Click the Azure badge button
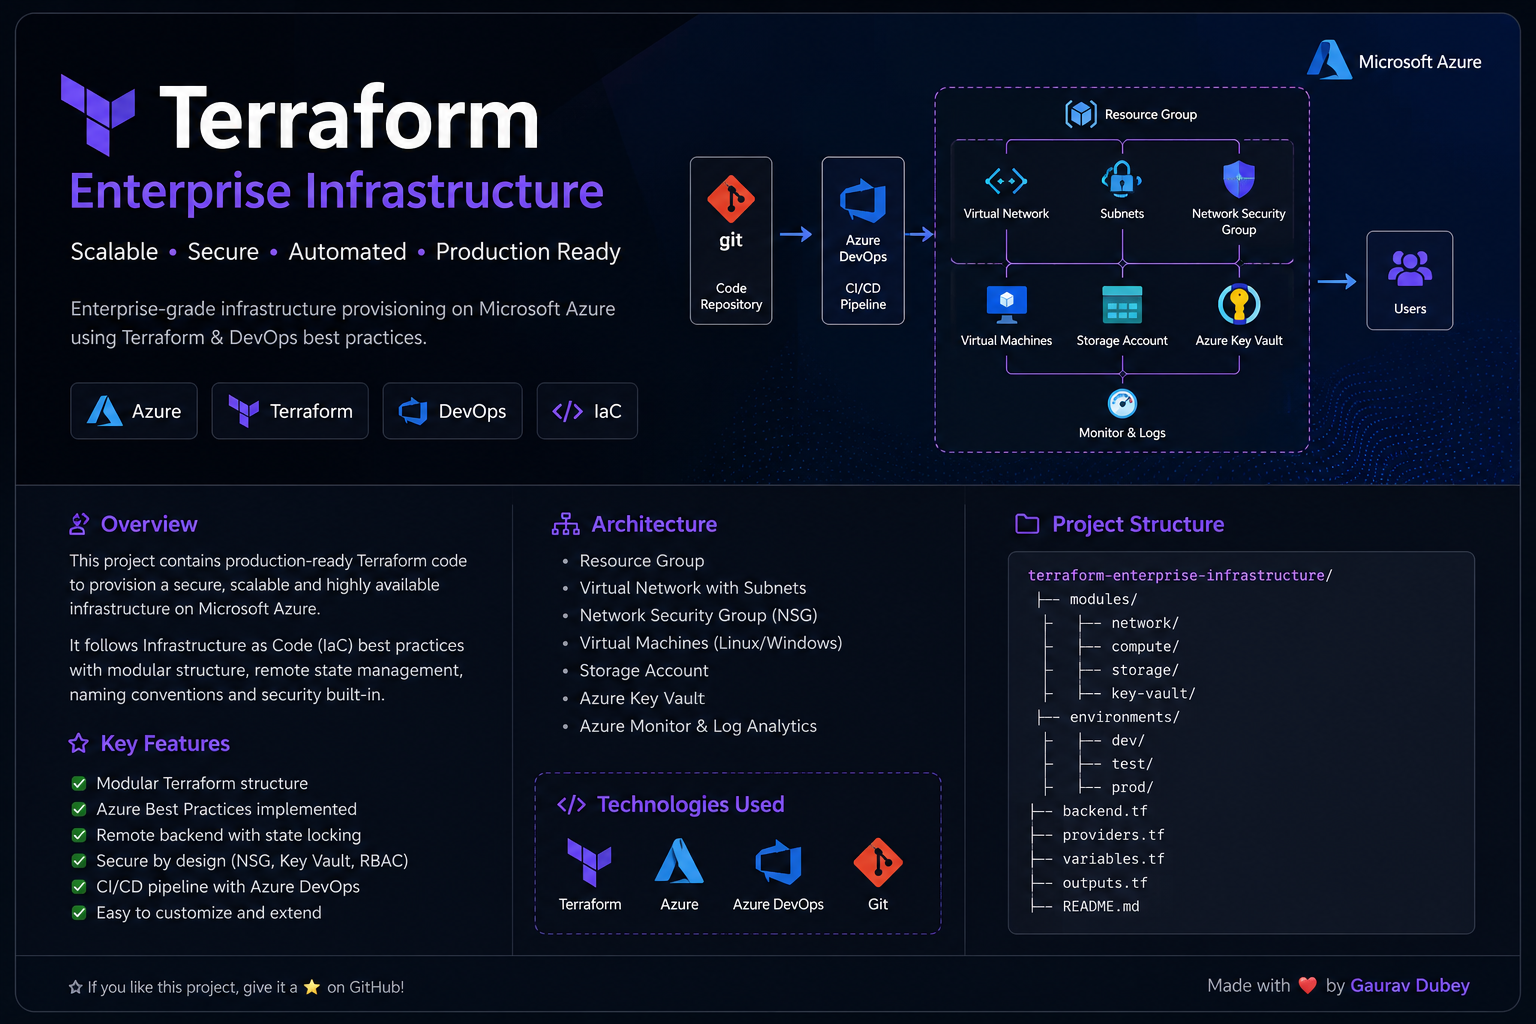This screenshot has width=1536, height=1024. (x=134, y=411)
